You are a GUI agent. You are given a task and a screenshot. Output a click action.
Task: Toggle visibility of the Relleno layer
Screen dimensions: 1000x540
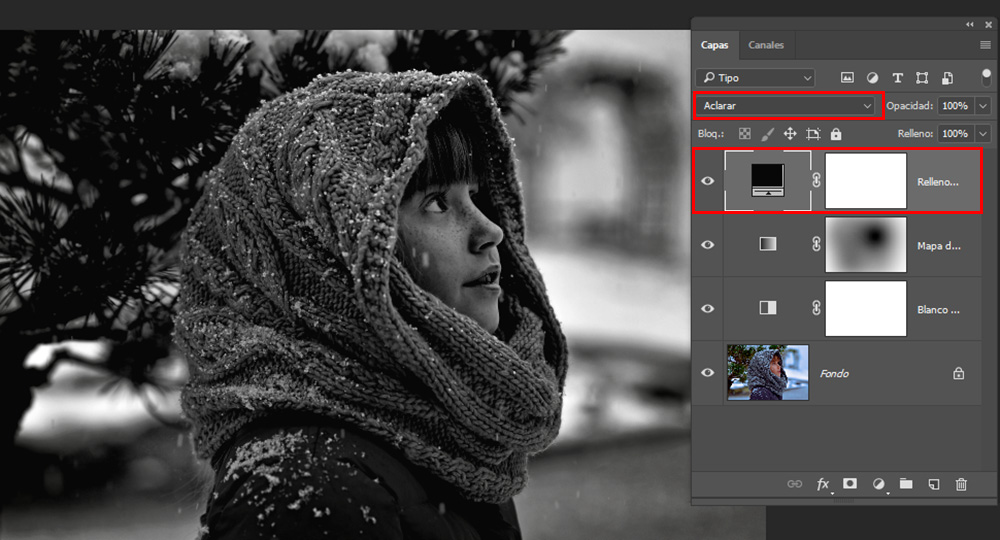tap(708, 181)
